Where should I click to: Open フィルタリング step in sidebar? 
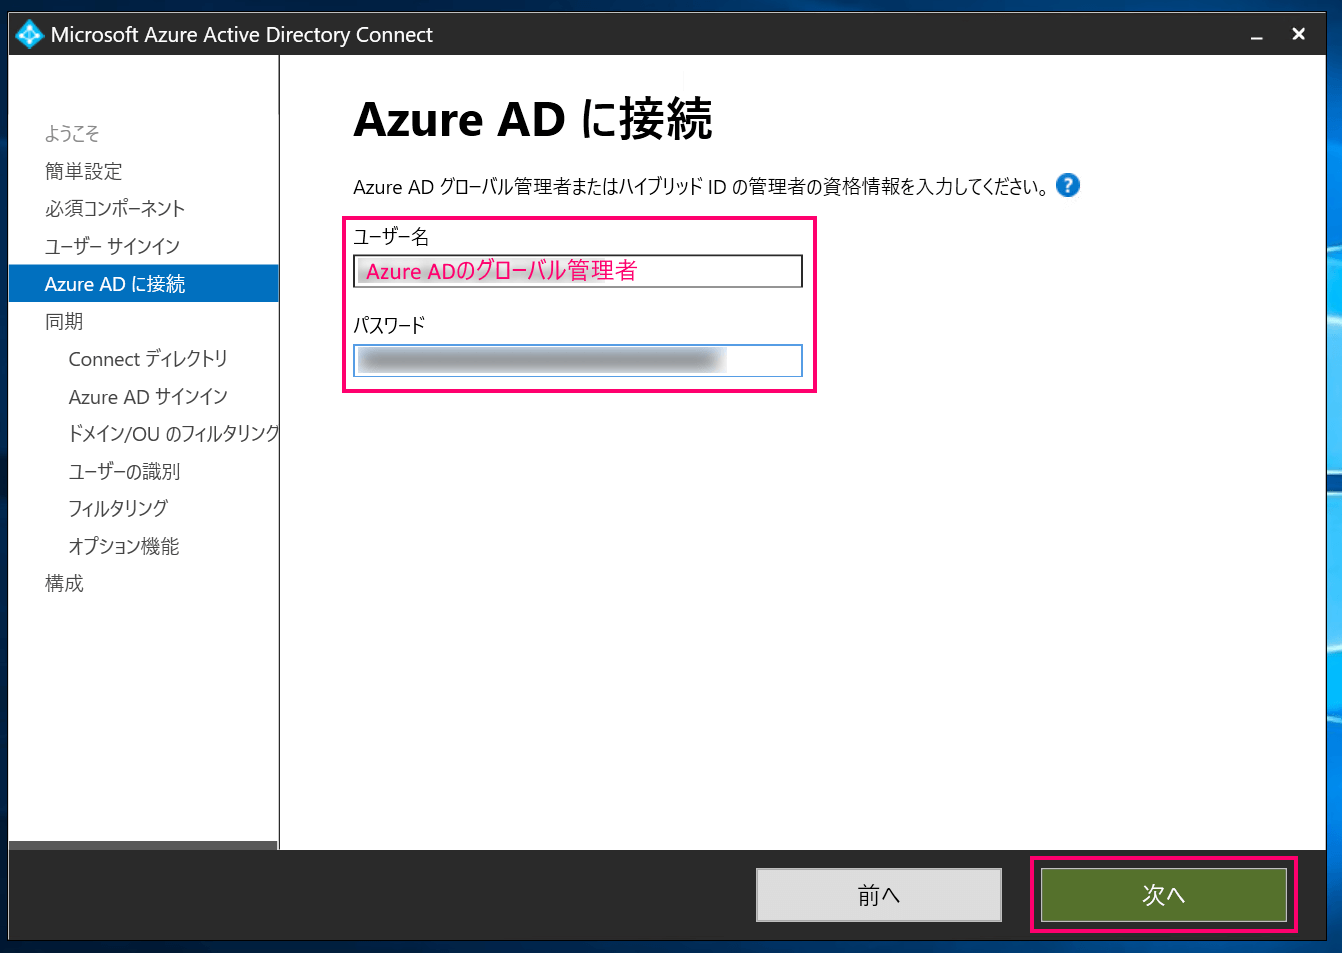coord(118,508)
